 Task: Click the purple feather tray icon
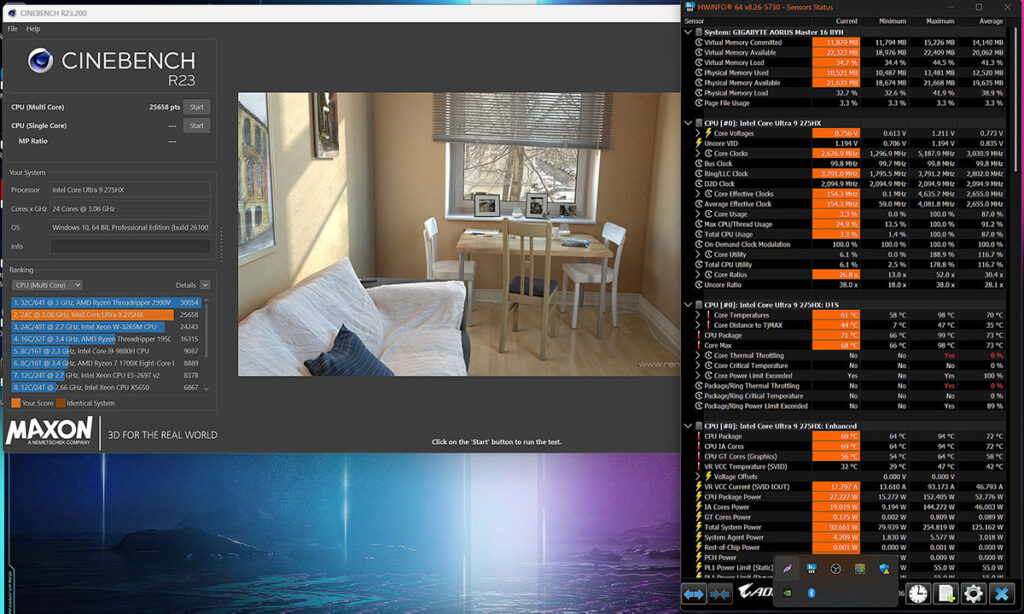click(x=788, y=568)
